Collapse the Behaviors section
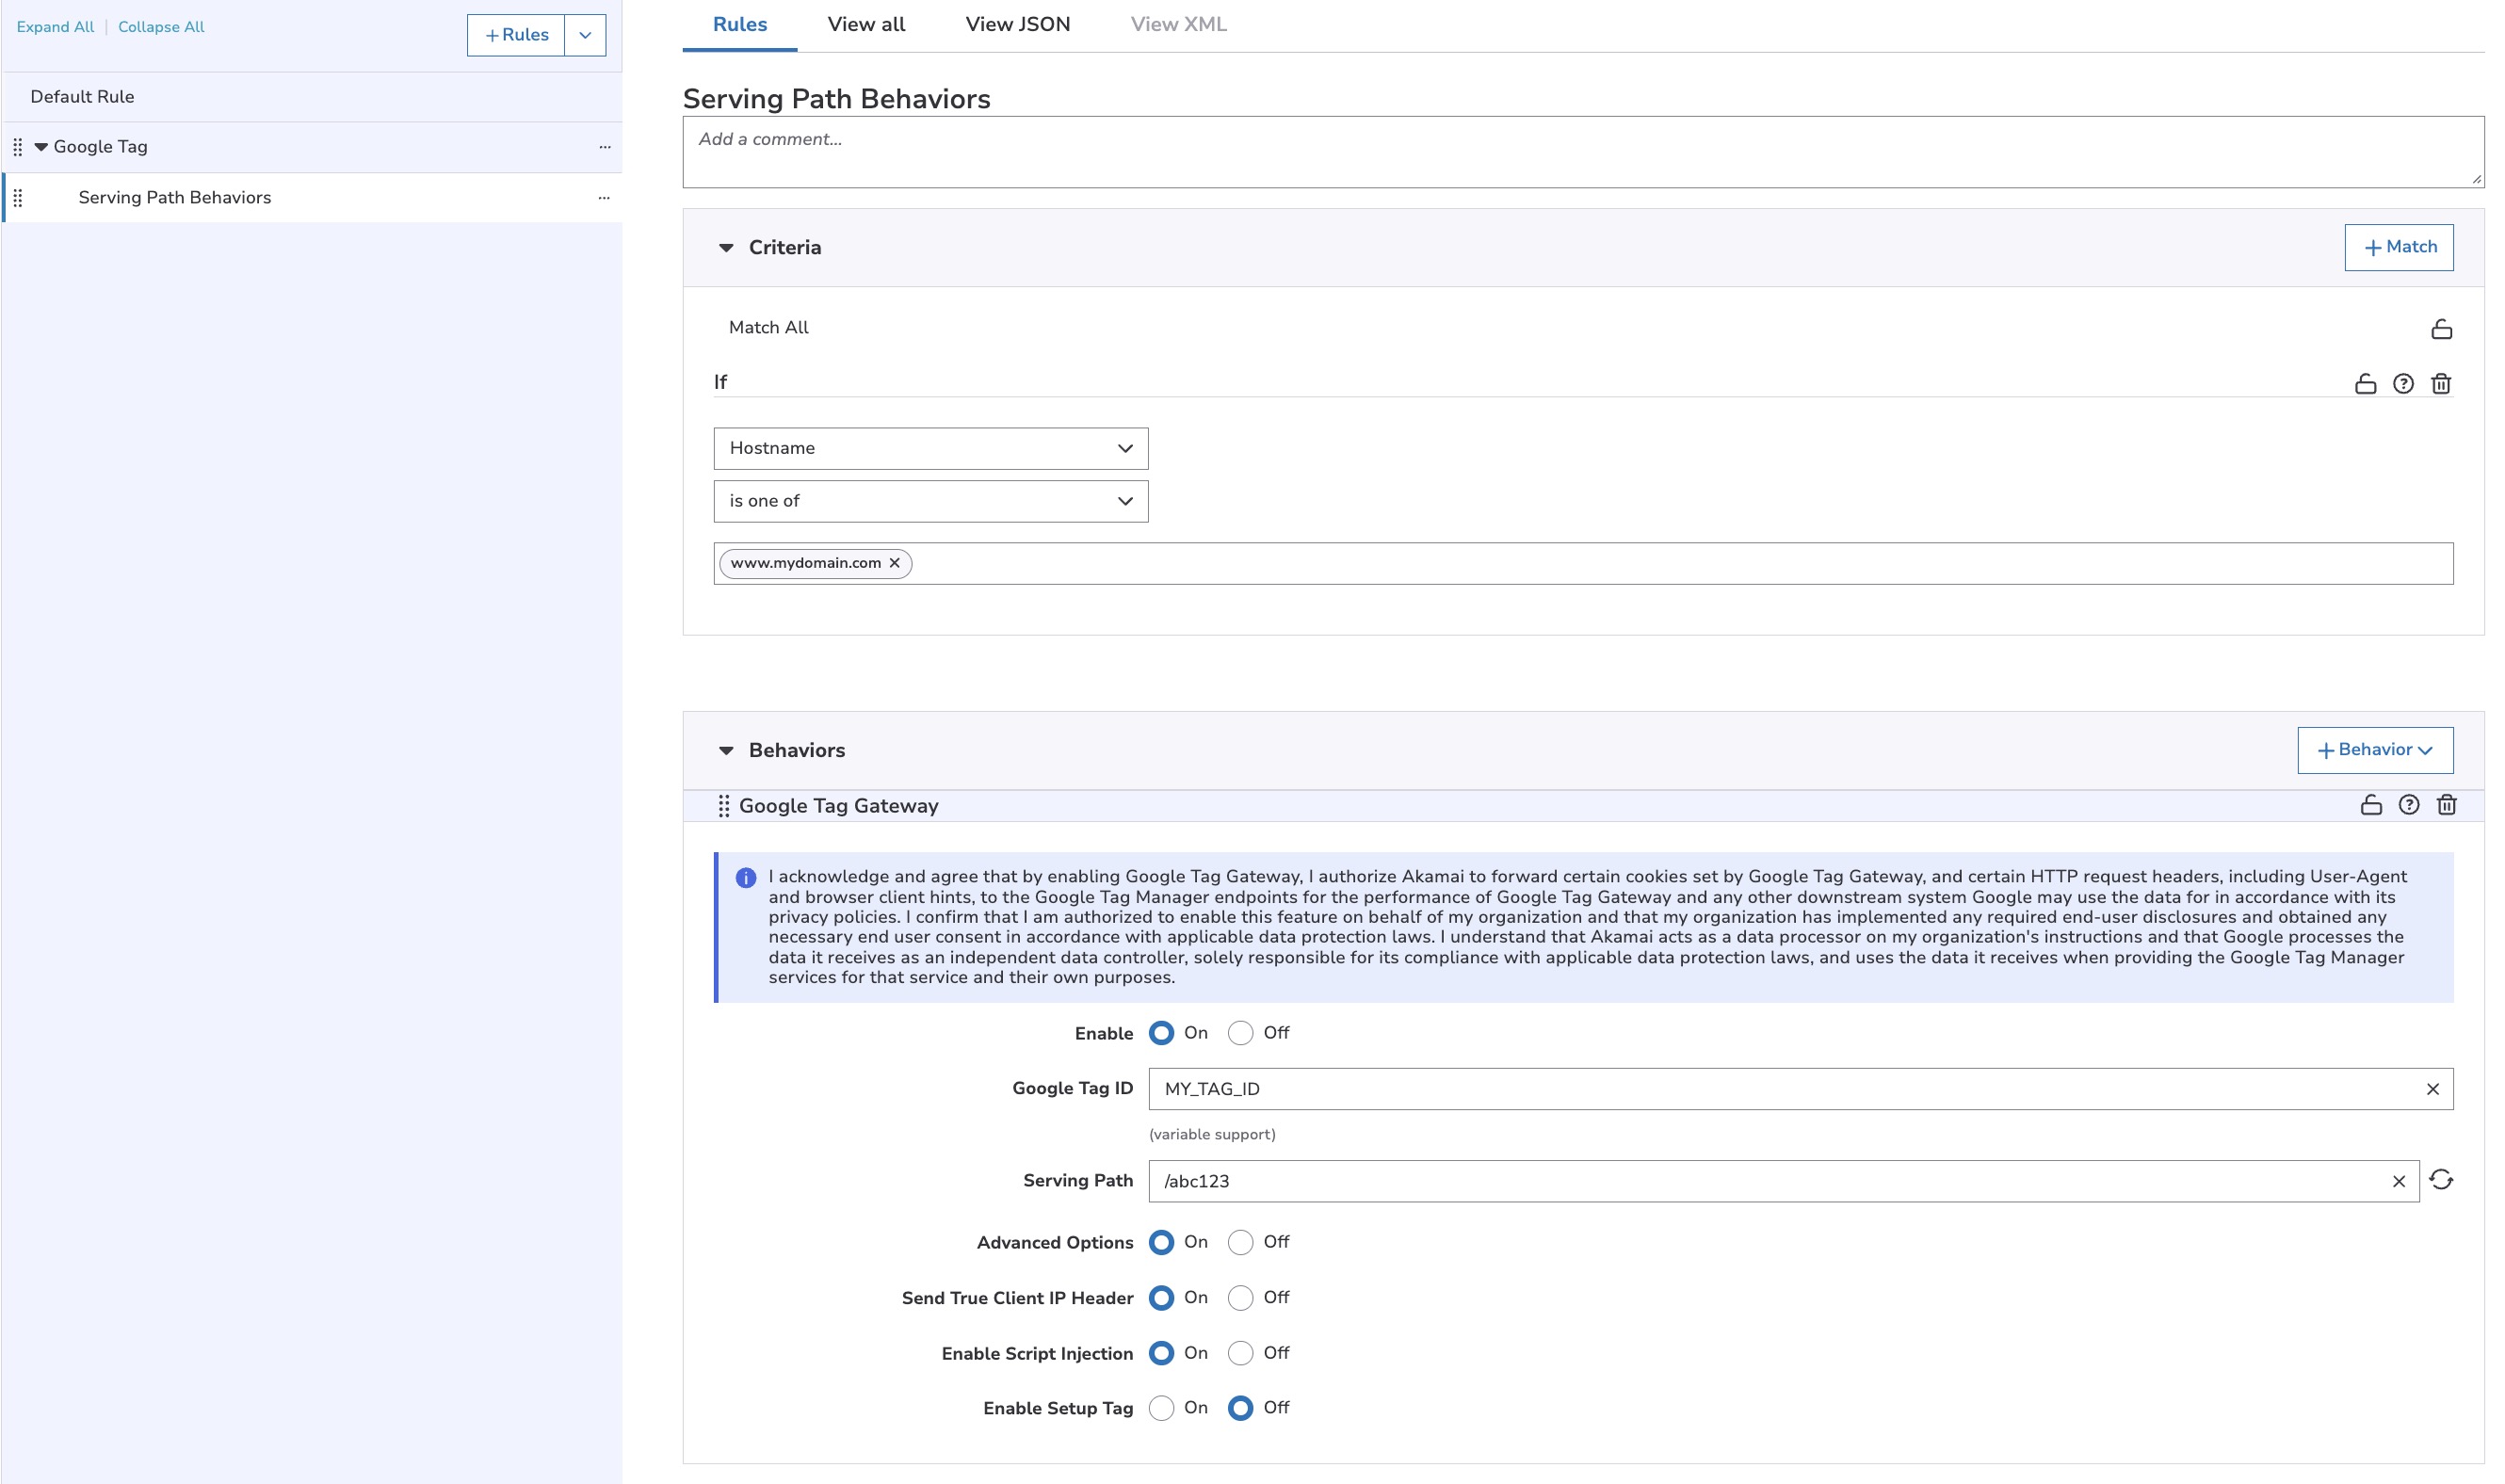This screenshot has width=2505, height=1484. (726, 750)
